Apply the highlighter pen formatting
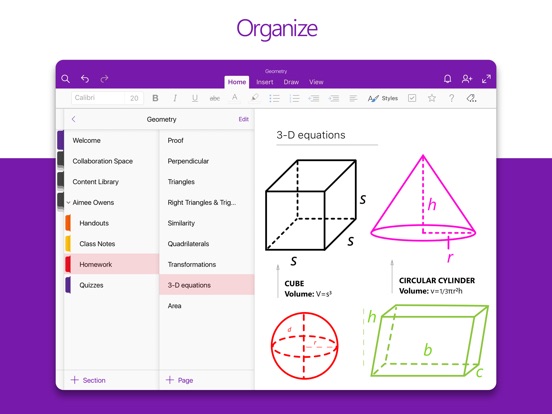Viewport: 552px width, 414px height. (x=255, y=98)
